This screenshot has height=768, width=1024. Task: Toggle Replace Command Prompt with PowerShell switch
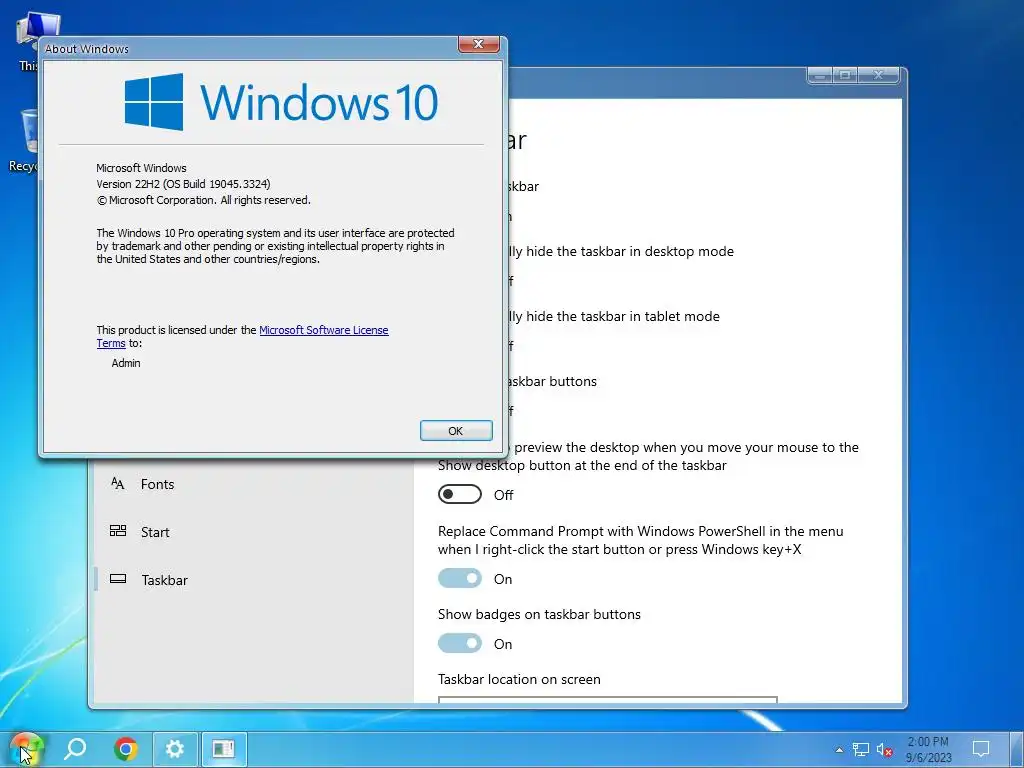[x=460, y=579]
